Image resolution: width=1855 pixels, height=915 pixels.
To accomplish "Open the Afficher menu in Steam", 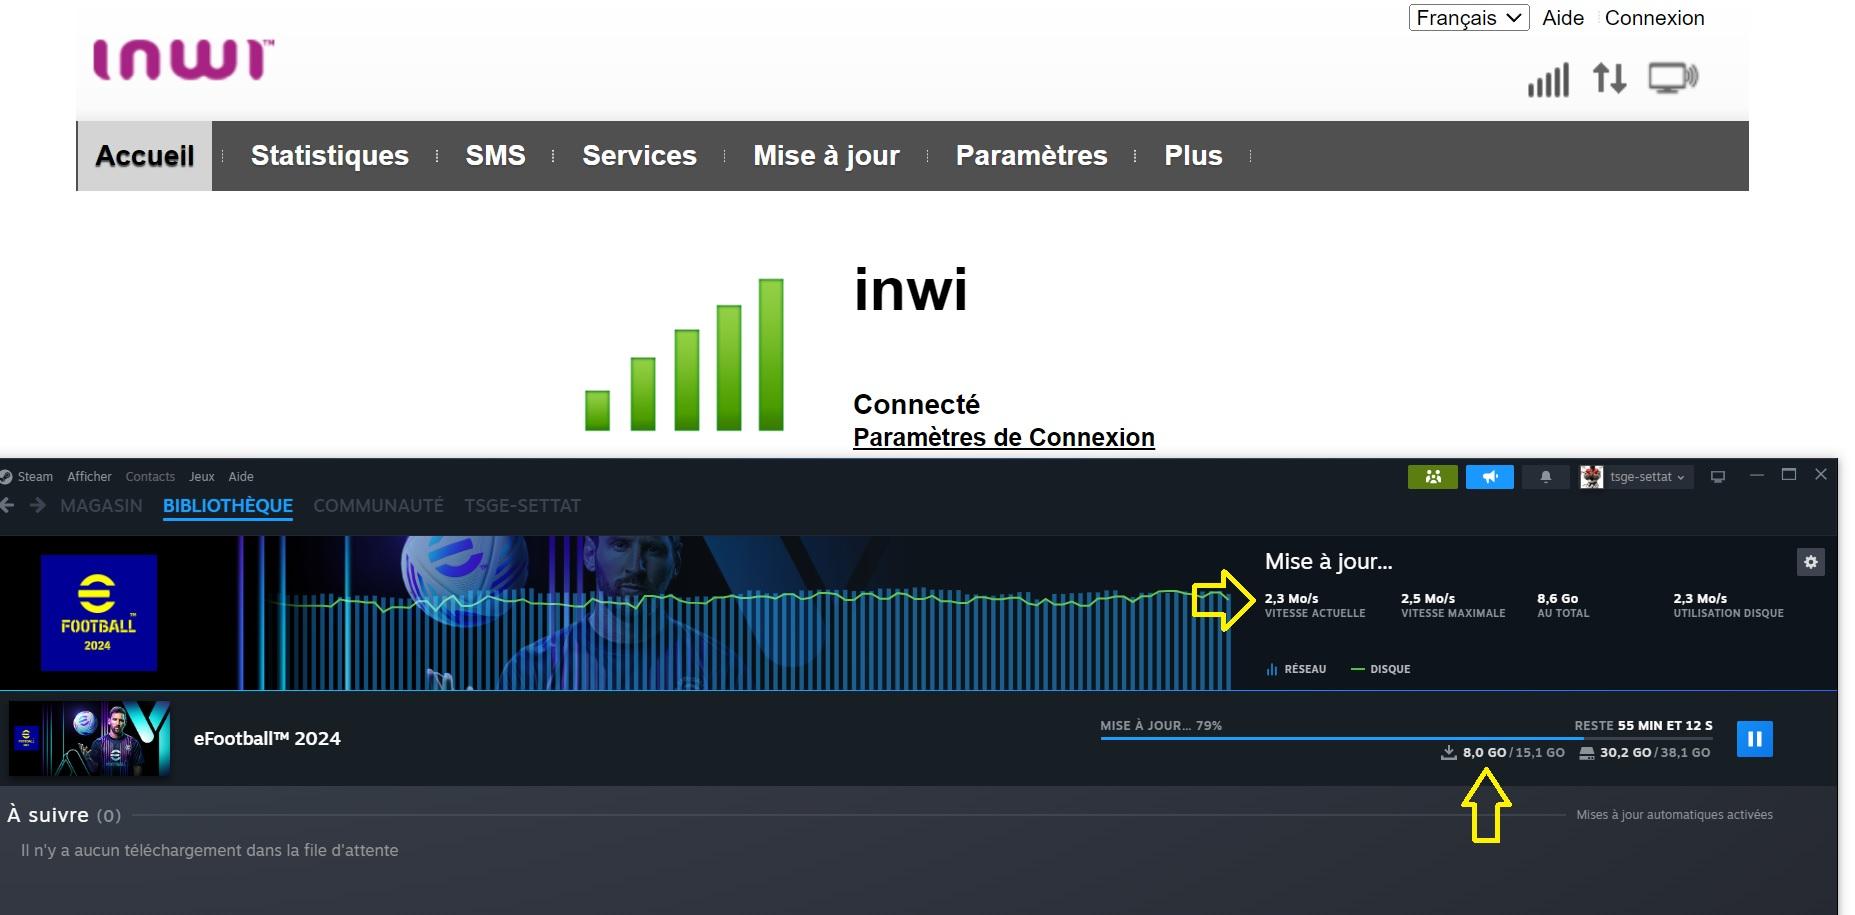I will click(x=89, y=477).
